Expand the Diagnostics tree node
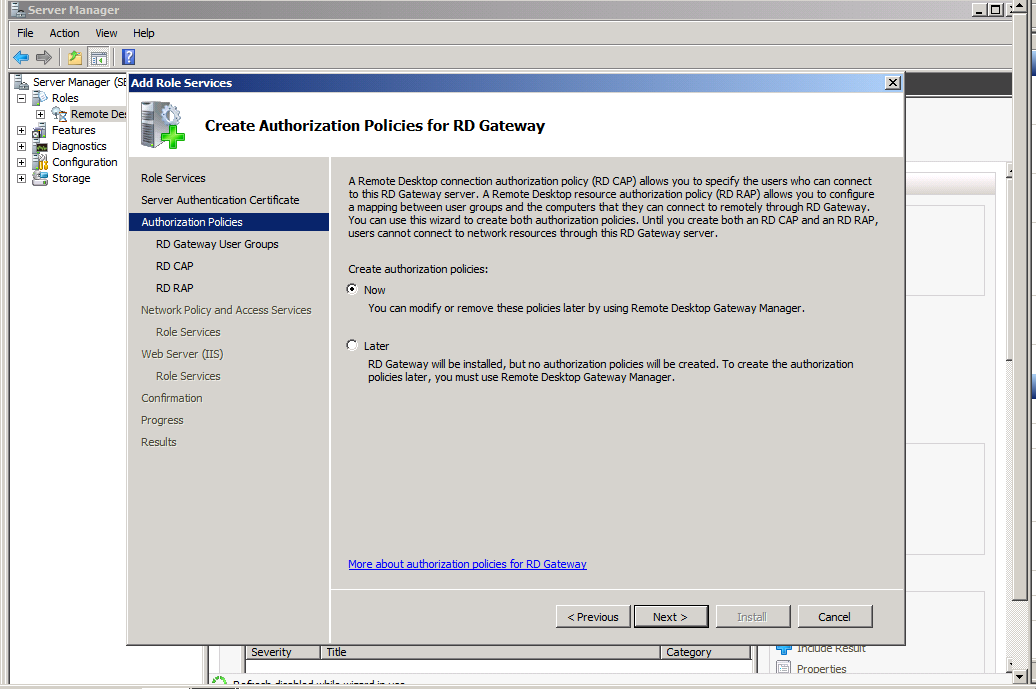Image resolution: width=1036 pixels, height=689 pixels. tap(21, 146)
